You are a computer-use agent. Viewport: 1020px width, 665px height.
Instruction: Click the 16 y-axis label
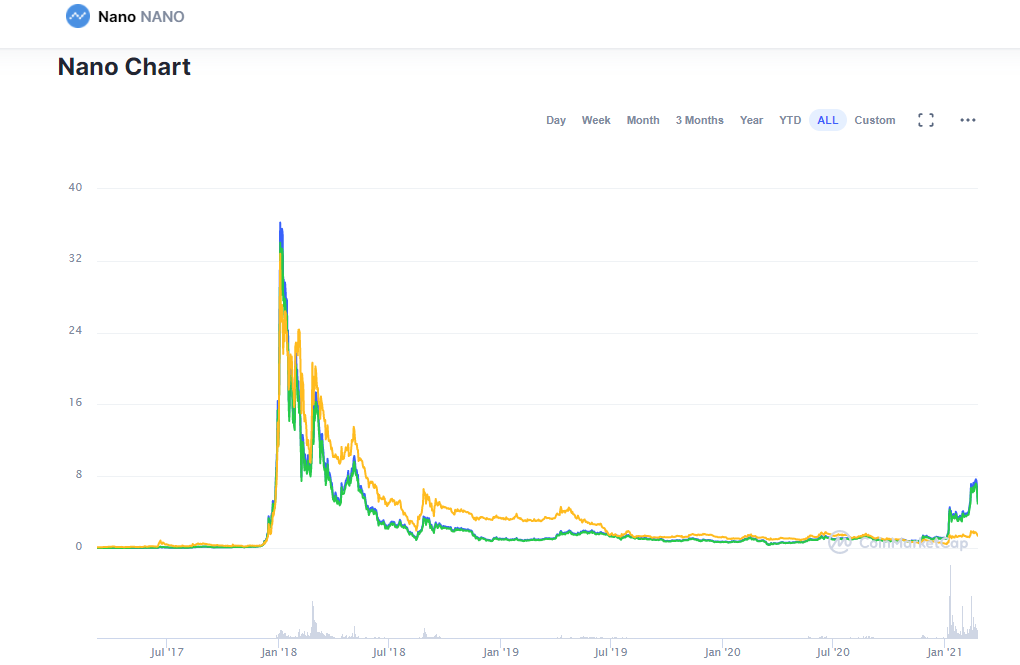pyautogui.click(x=75, y=403)
